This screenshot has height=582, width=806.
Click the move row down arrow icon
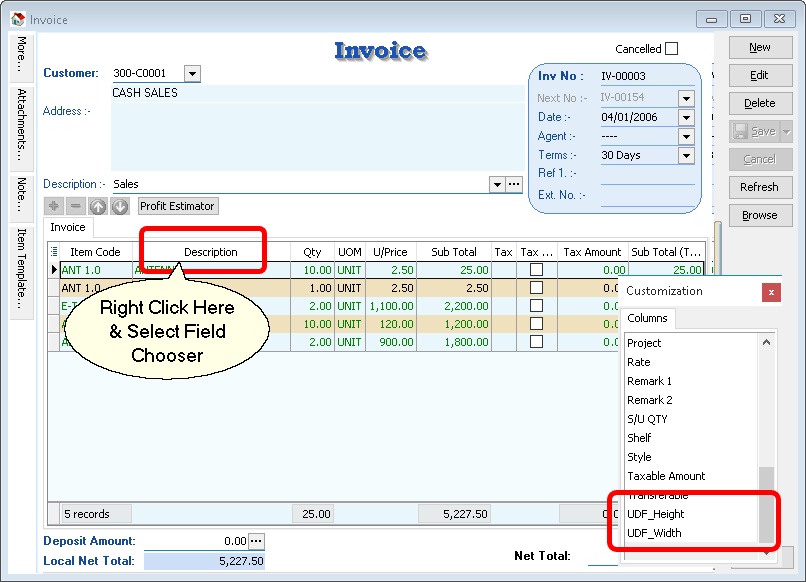120,206
